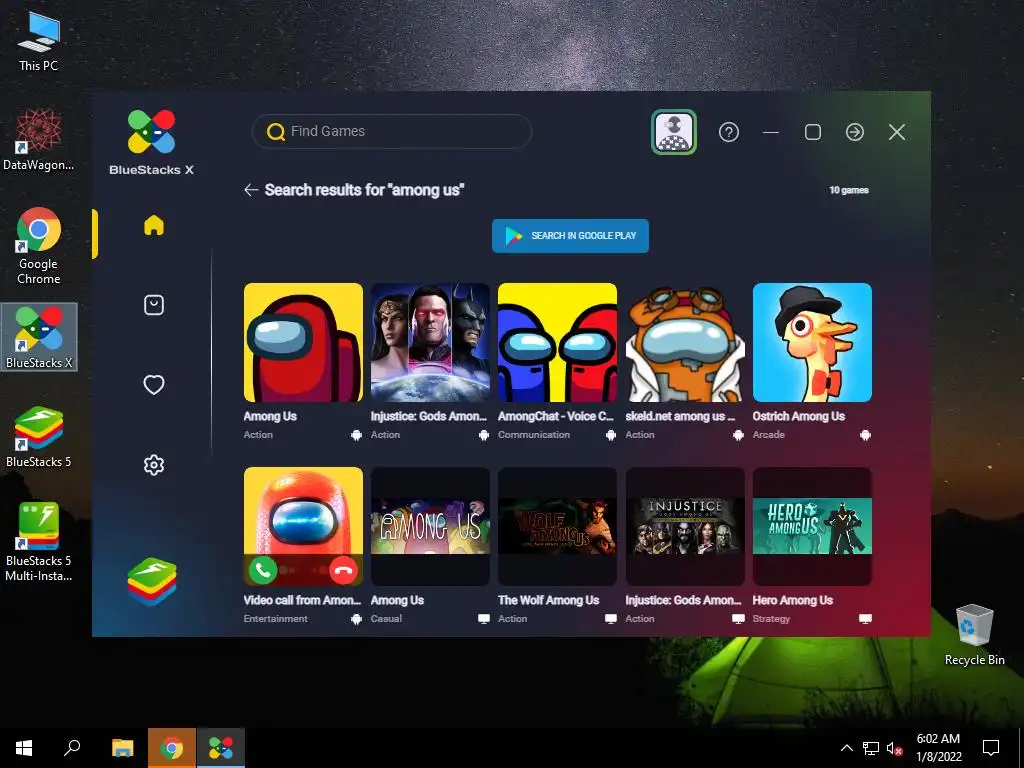This screenshot has height=768, width=1024.
Task: Click "AmongChat - Voice C..." title text
Action: tap(556, 416)
